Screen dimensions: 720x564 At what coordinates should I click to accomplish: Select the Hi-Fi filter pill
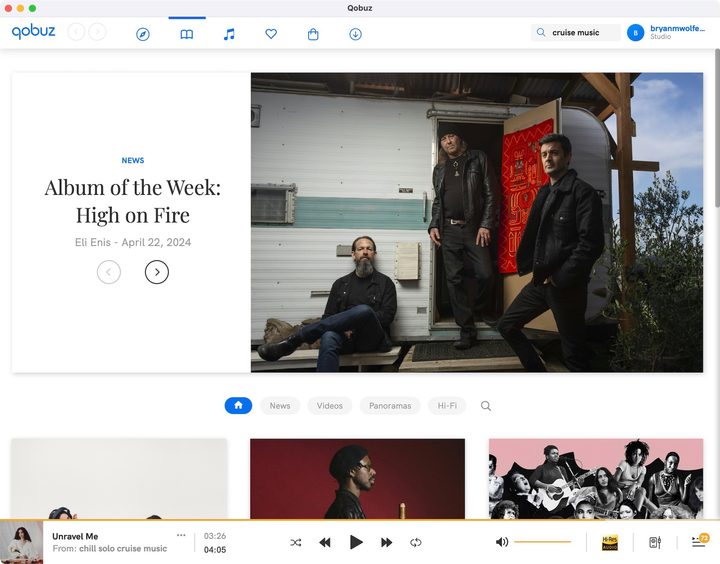[447, 406]
